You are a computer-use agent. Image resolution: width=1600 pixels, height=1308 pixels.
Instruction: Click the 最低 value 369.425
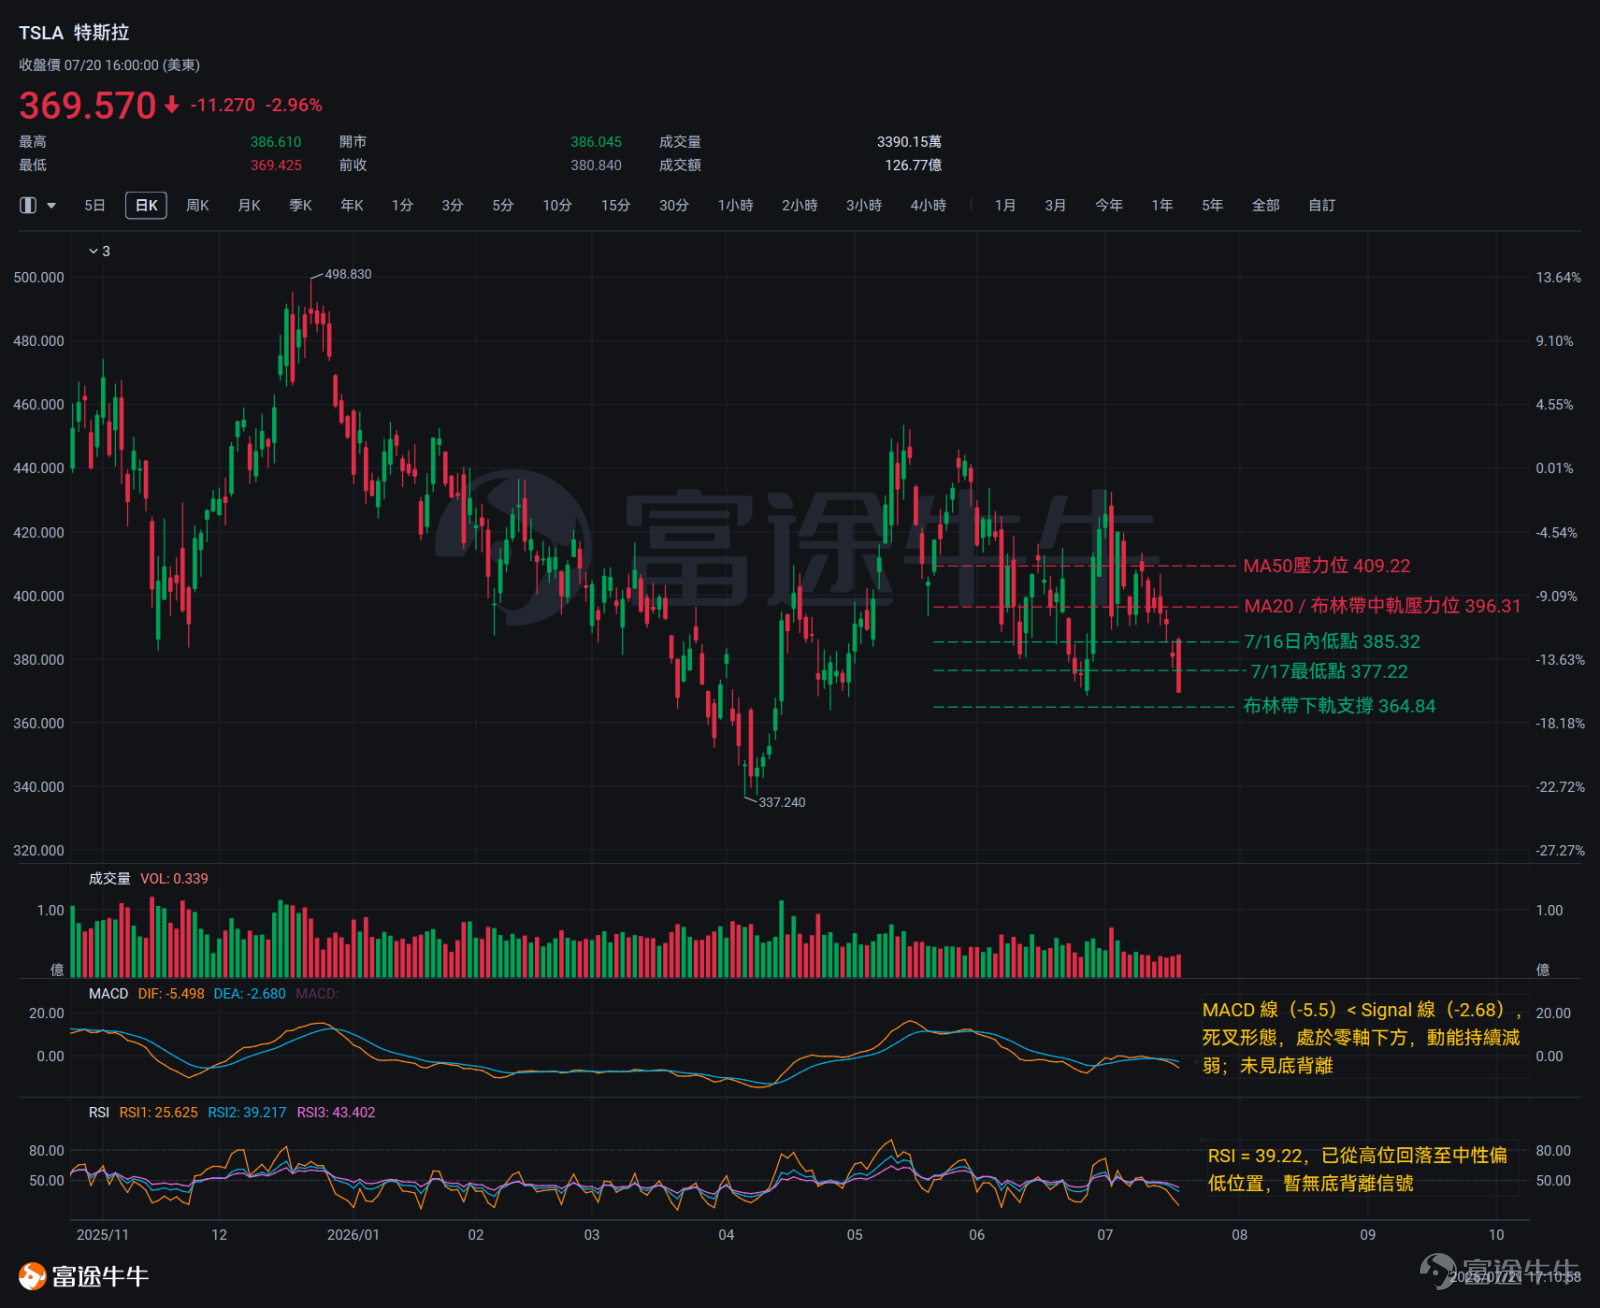coord(276,165)
